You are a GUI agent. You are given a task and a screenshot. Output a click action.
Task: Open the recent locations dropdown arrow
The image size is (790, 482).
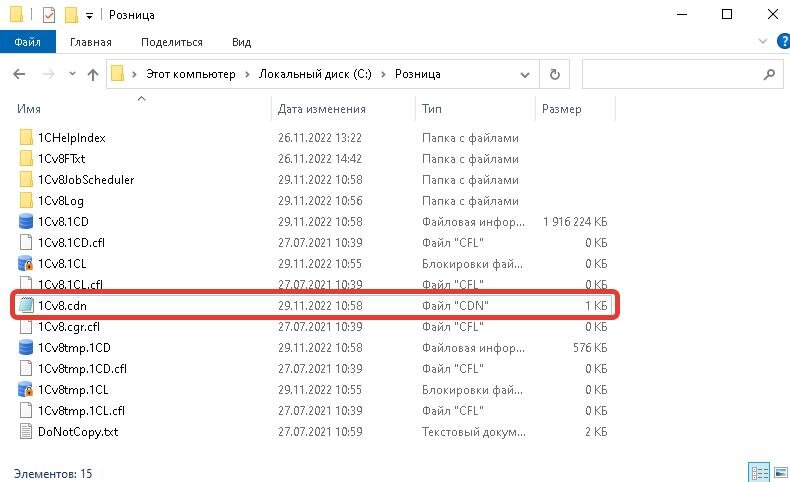pyautogui.click(x=72, y=74)
